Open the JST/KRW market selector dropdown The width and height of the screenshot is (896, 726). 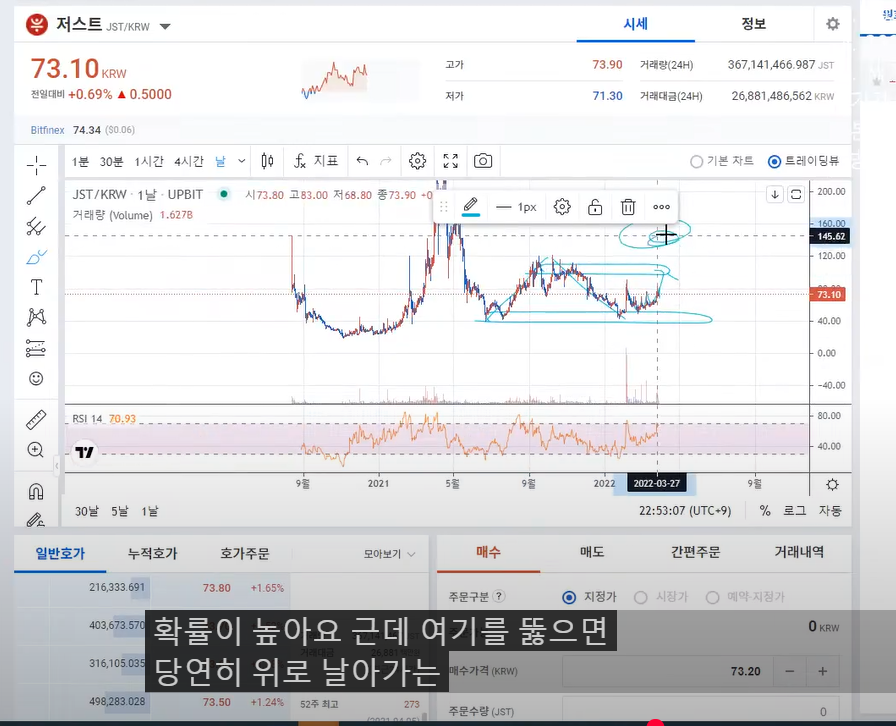(x=165, y=26)
